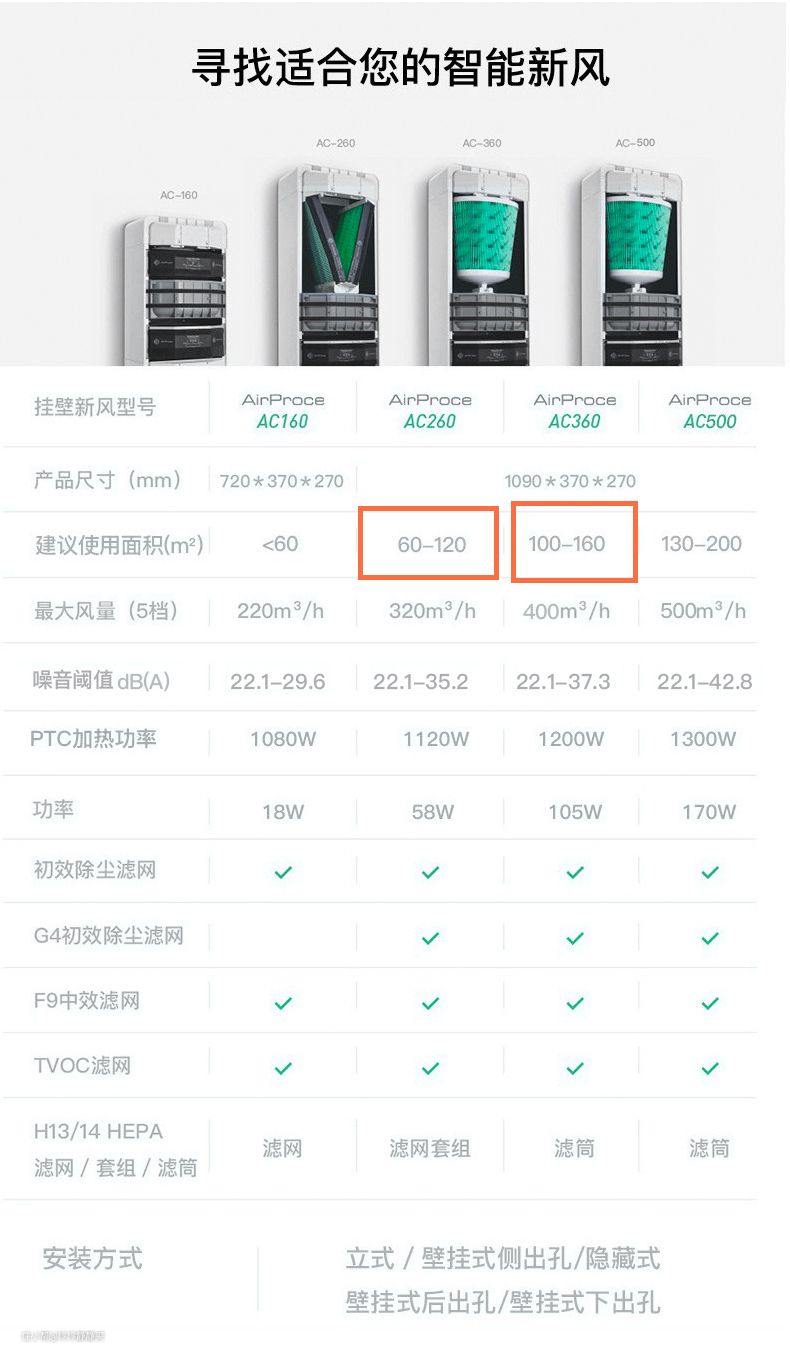Select the AirProce AC260 column header
The width and height of the screenshot is (790, 1364).
click(430, 410)
